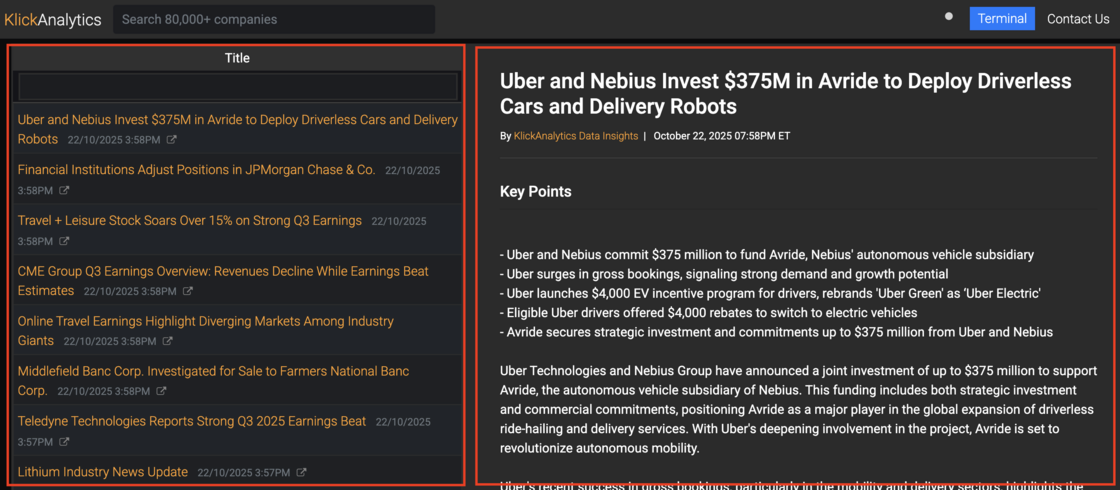Click key point about eligible drivers' $4,000 rebates
The width and height of the screenshot is (1120, 490).
pos(709,312)
